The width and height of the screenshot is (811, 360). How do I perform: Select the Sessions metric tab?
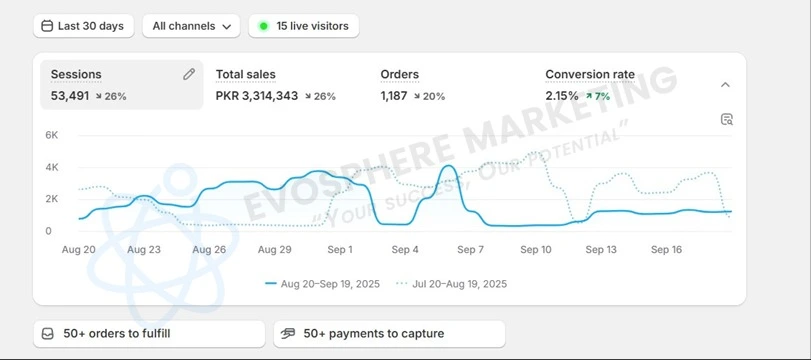(122, 85)
